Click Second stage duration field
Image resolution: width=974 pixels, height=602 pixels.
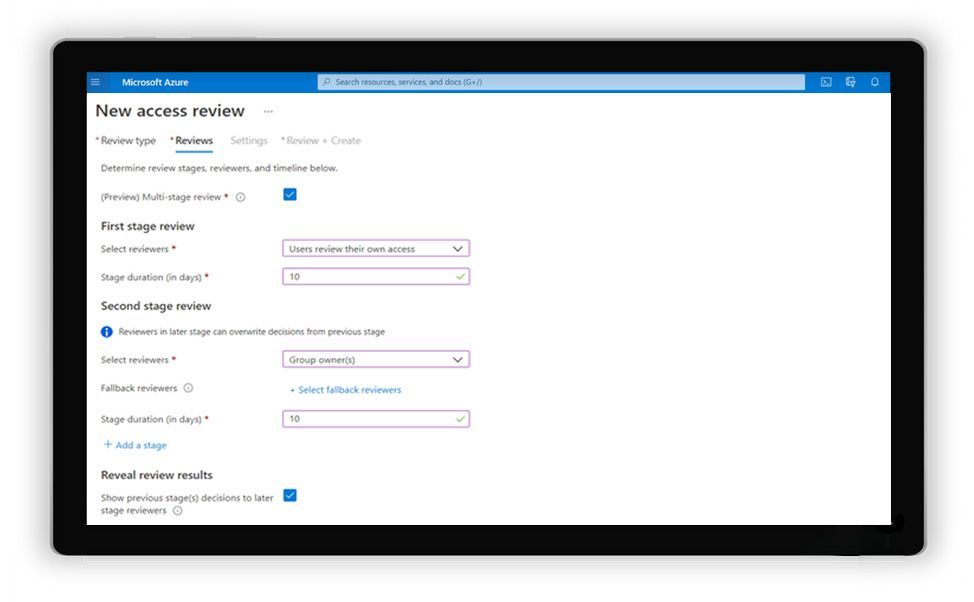click(376, 419)
